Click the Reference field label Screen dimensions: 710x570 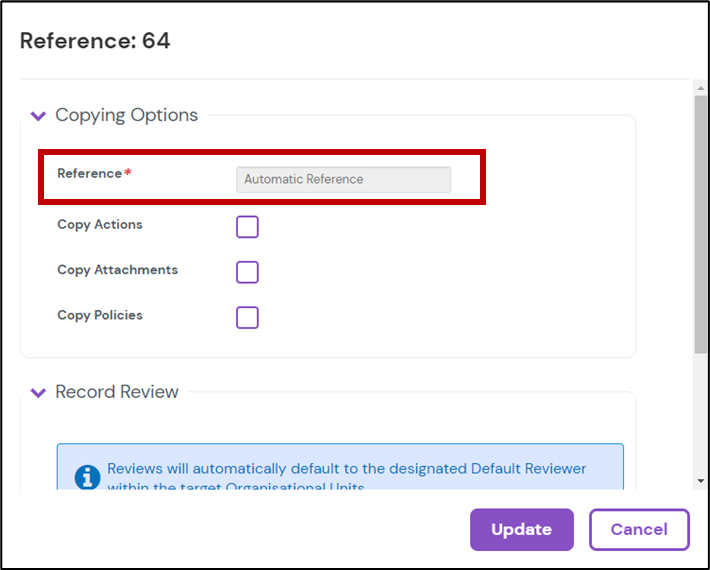[90, 173]
